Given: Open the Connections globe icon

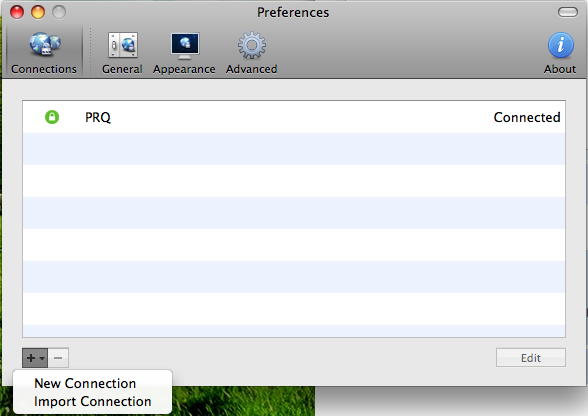Looking at the screenshot, I should point(45,44).
